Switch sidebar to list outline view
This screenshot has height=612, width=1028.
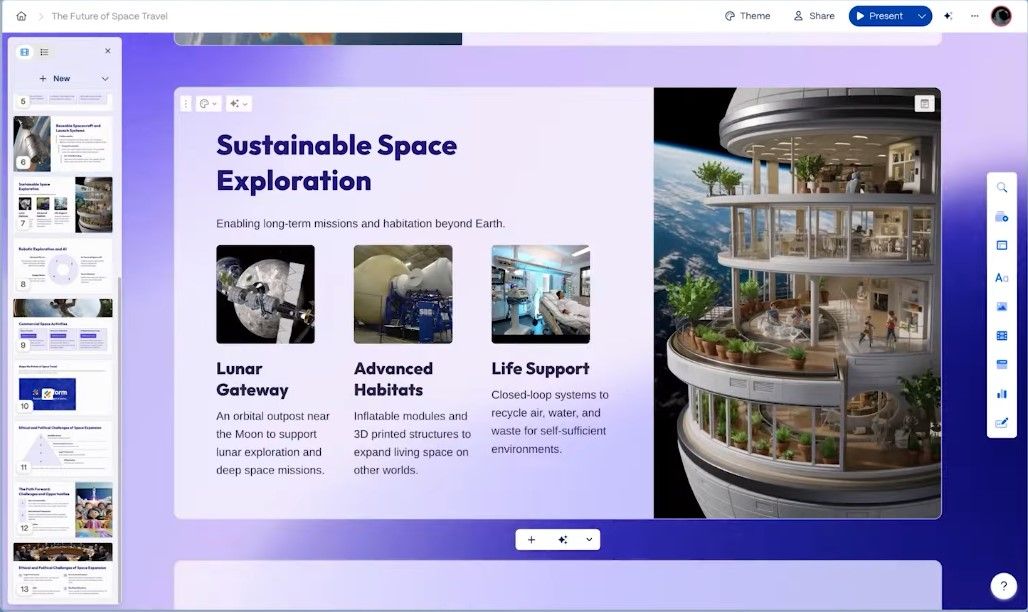pos(44,52)
